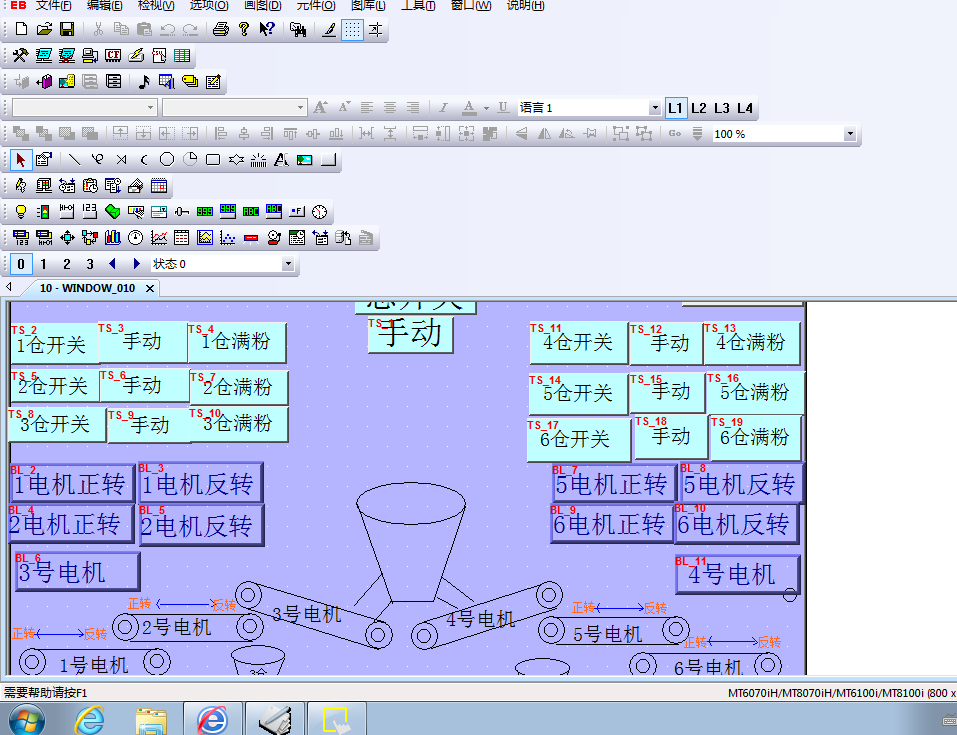This screenshot has width=957, height=735.
Task: Choose the text tool with letter A
Action: [x=281, y=159]
